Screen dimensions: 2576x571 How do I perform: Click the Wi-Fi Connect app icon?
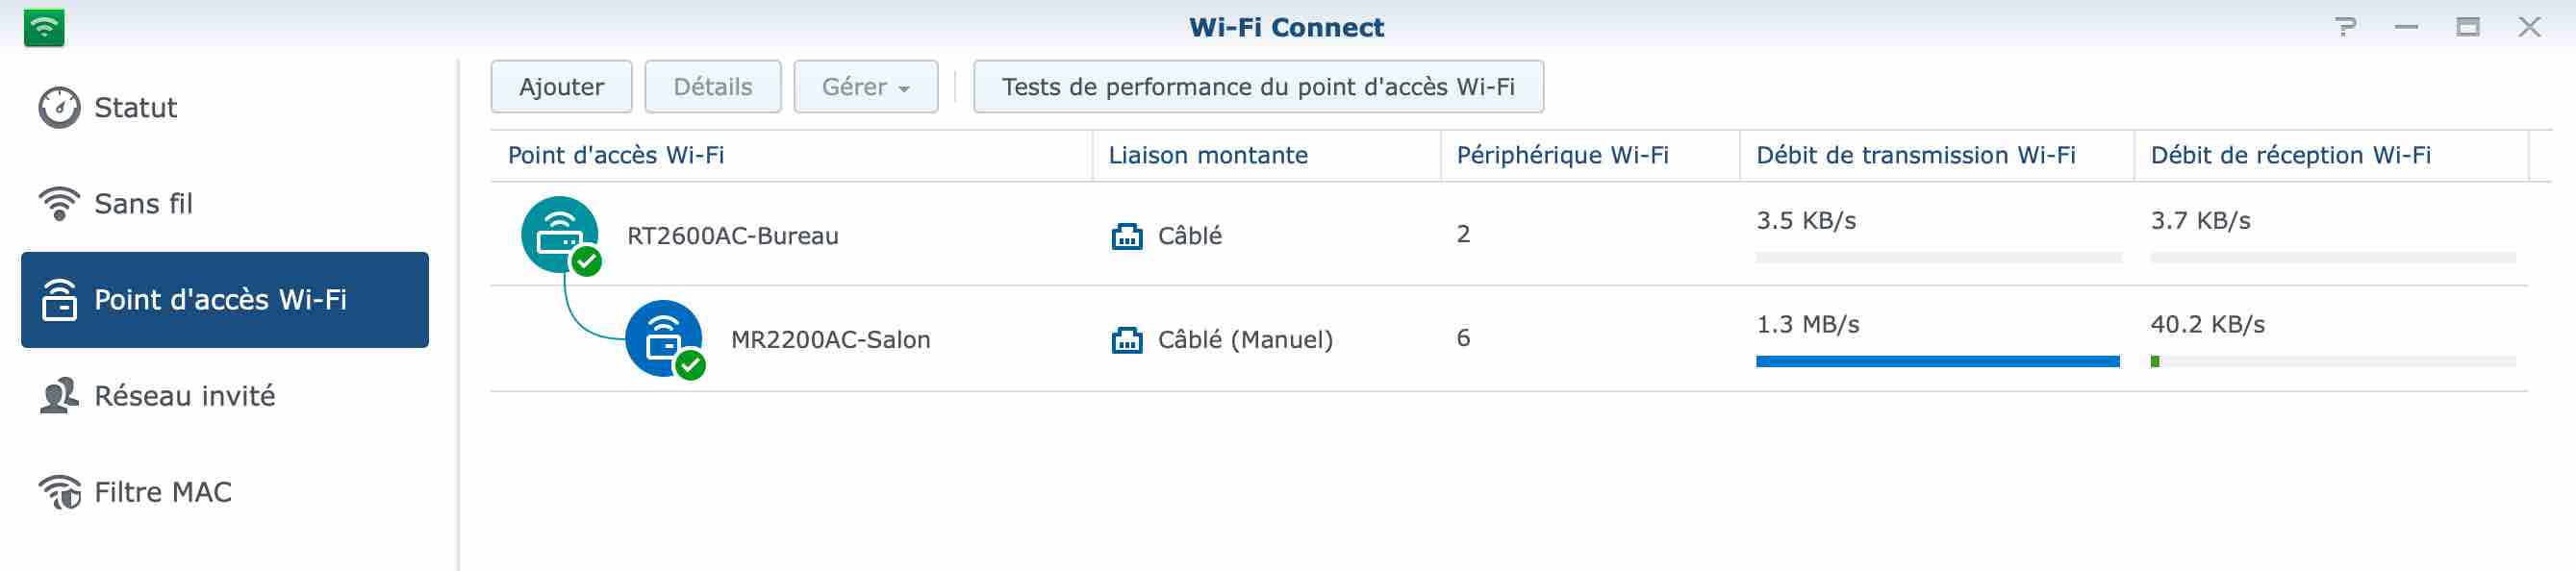point(44,27)
